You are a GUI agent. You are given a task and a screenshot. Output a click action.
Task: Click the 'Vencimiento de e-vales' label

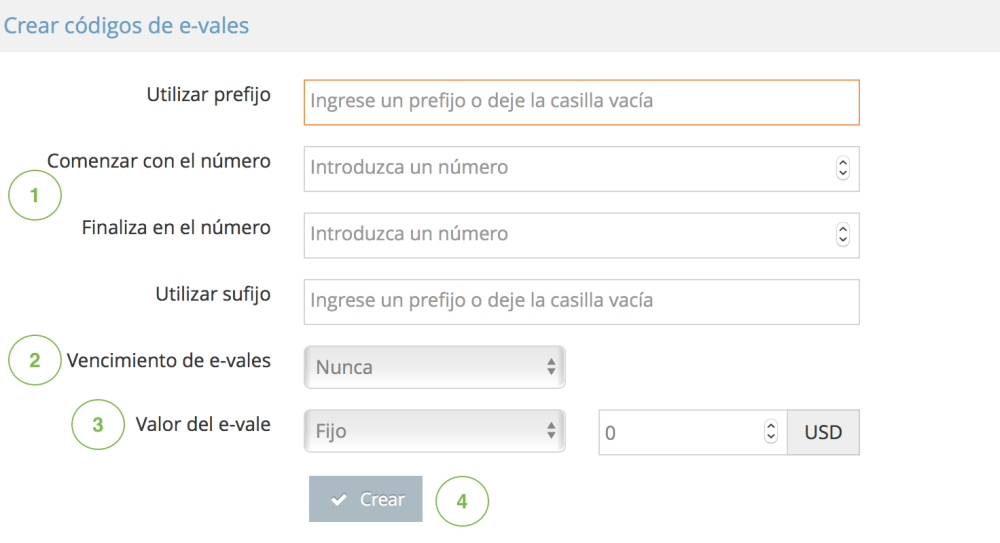(168, 360)
